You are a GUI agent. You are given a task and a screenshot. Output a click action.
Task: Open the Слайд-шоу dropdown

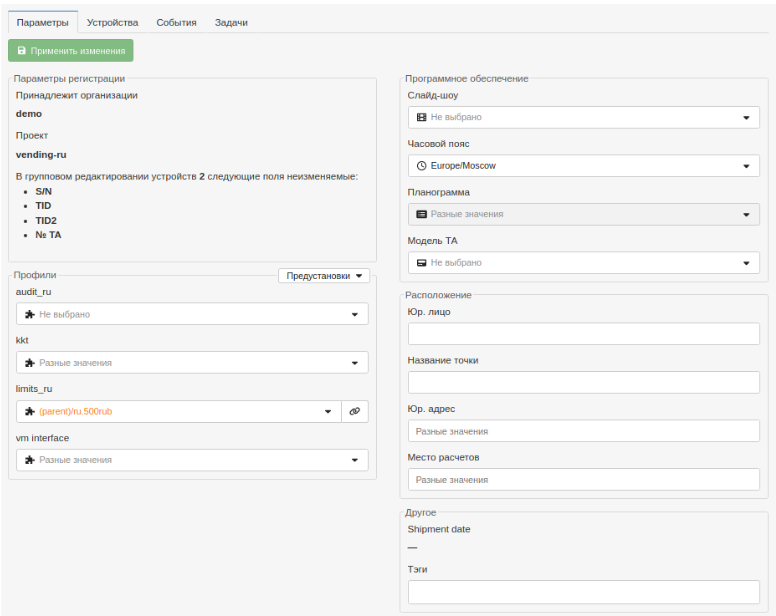click(583, 117)
